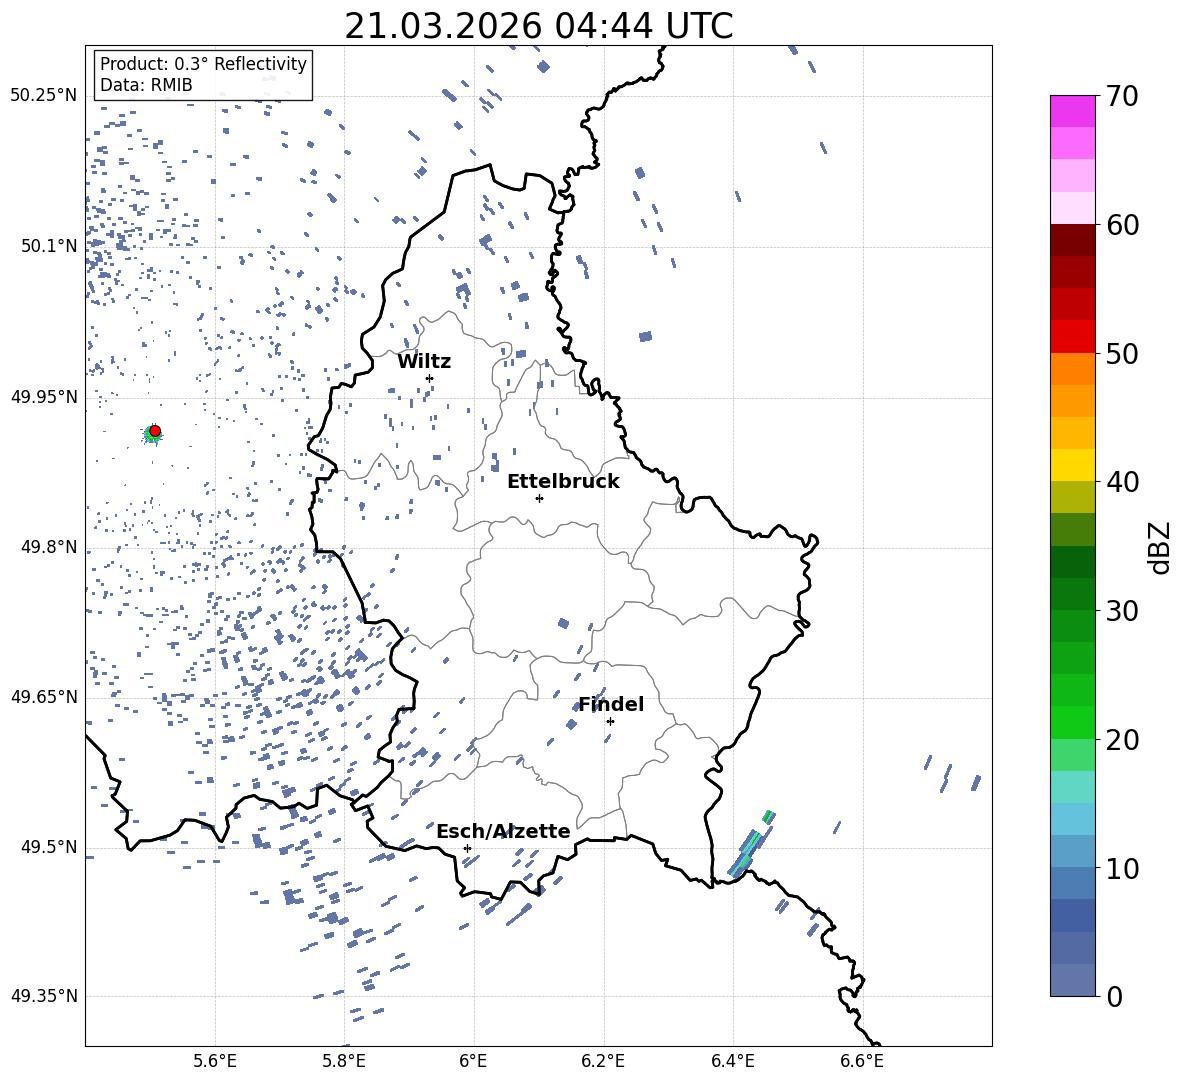Click the 6.6°E longitude label
Image resolution: width=1184 pixels, height=1081 pixels.
pos(862,1061)
